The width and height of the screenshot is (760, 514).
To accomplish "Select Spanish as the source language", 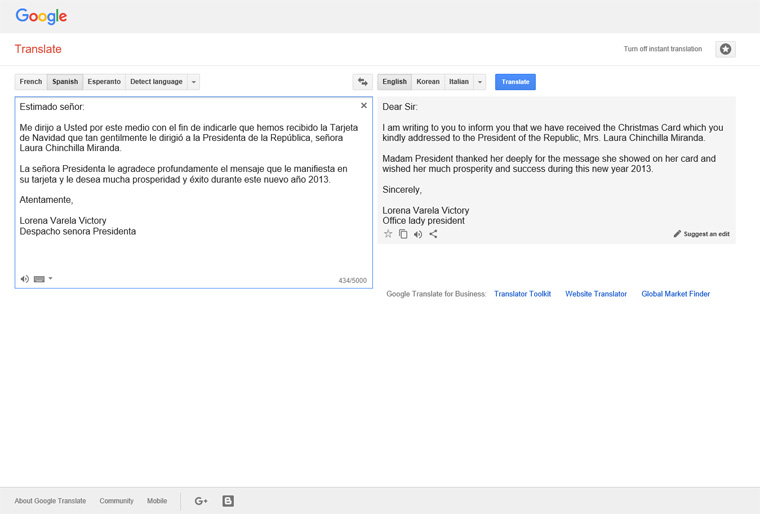I will [x=65, y=81].
